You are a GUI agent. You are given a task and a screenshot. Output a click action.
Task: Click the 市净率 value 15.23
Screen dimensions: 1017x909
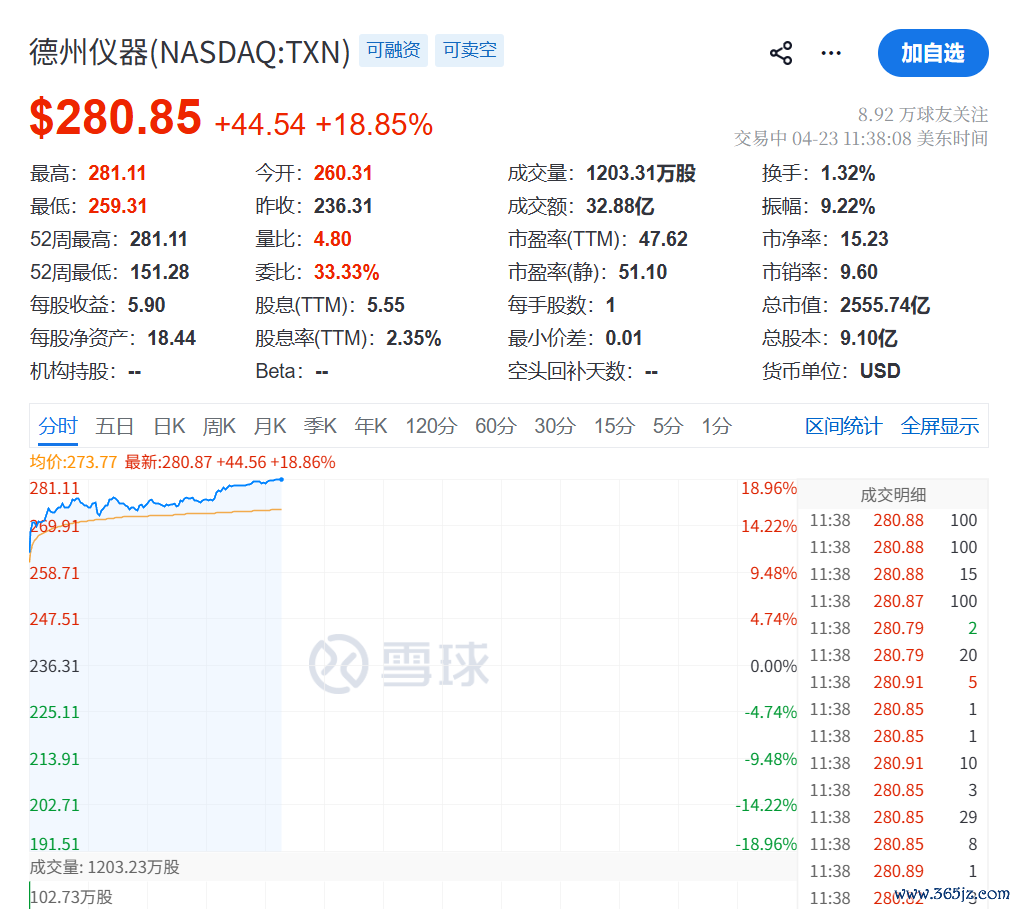pyautogui.click(x=865, y=239)
